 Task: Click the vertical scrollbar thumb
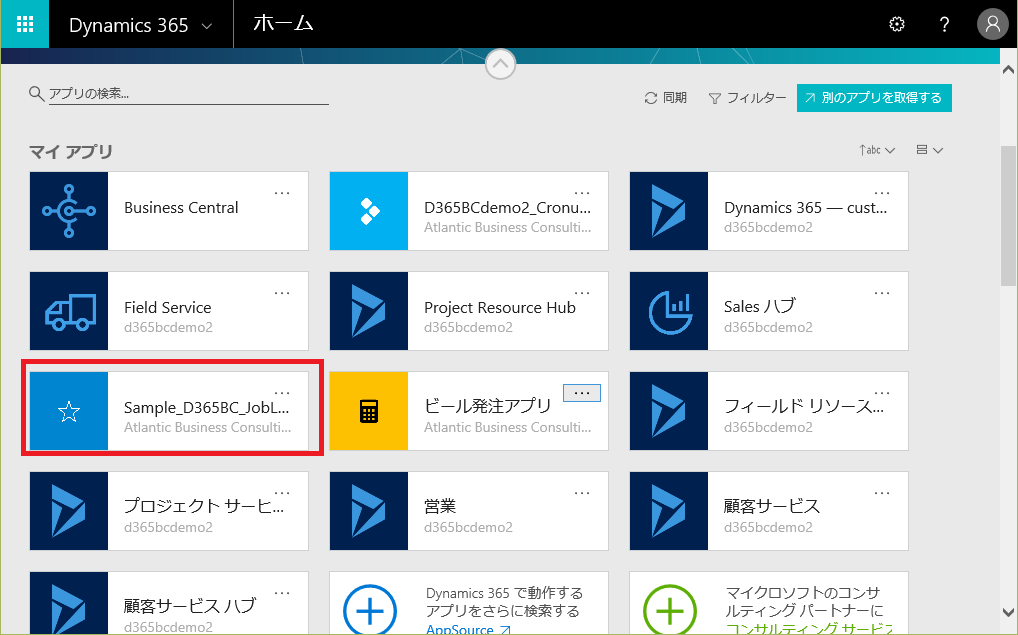[x=1008, y=216]
